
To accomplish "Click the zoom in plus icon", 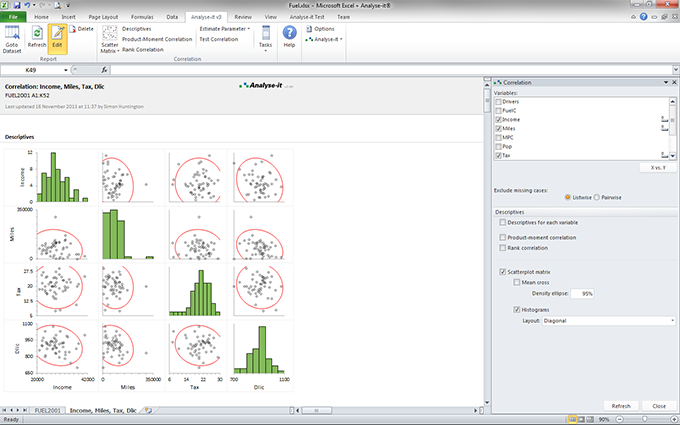I will (x=674, y=419).
